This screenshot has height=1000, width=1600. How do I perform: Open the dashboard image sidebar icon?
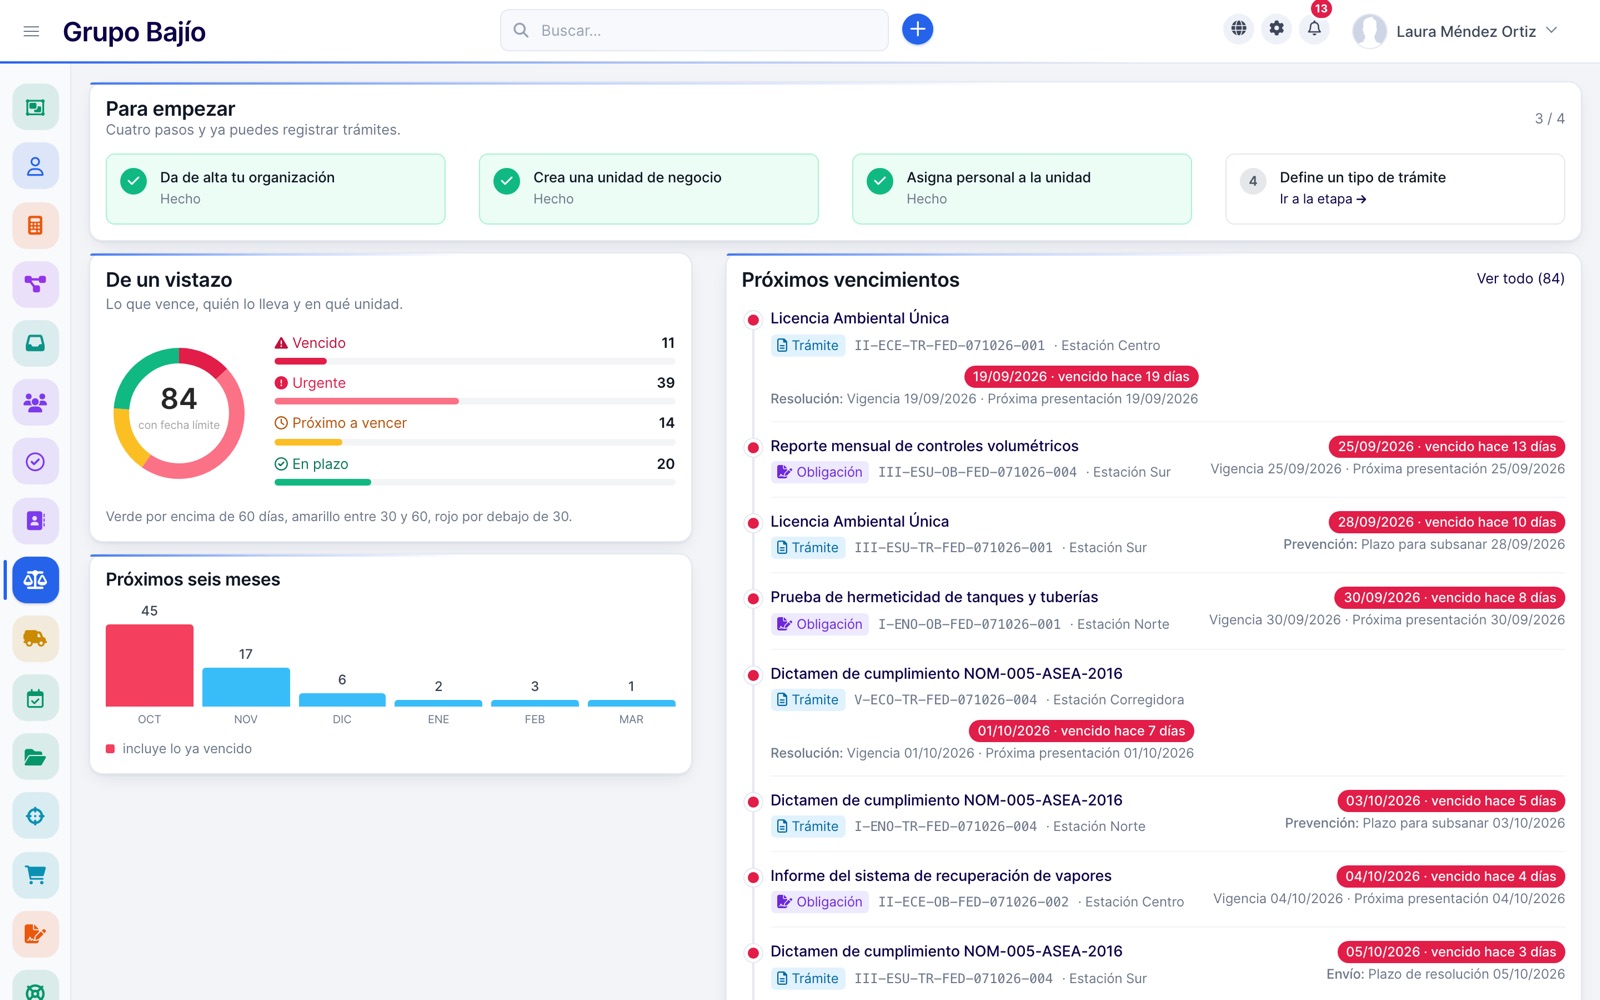coord(35,107)
